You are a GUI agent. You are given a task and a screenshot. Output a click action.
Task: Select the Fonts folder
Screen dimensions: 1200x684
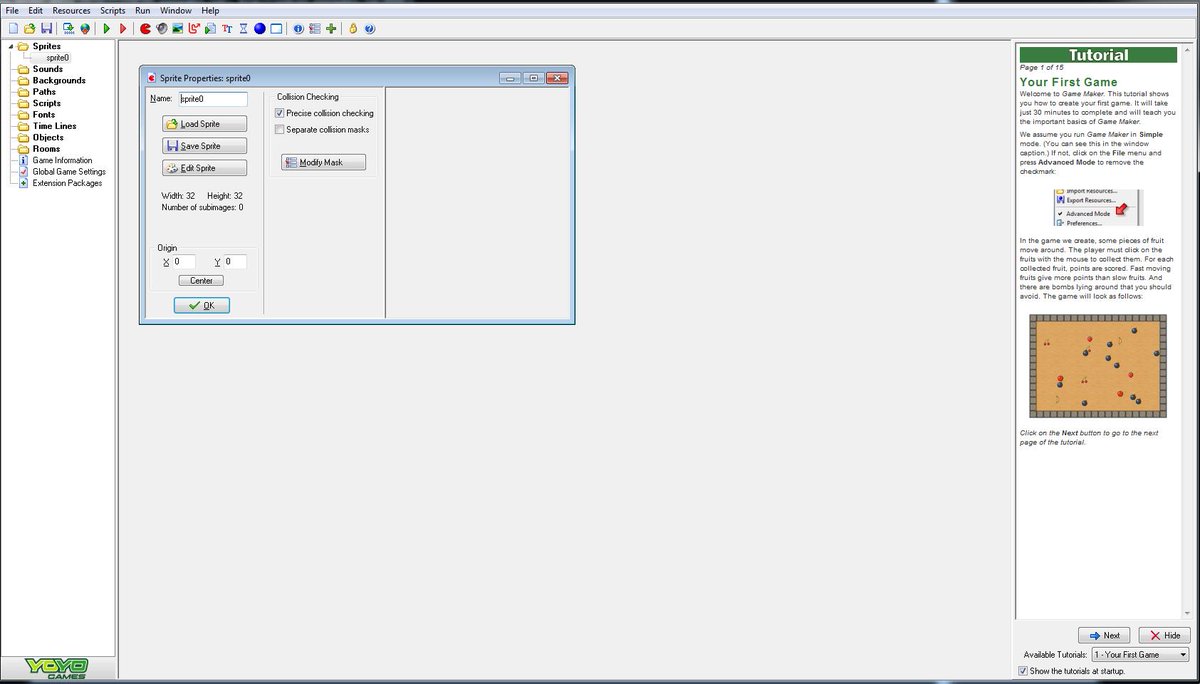click(44, 115)
